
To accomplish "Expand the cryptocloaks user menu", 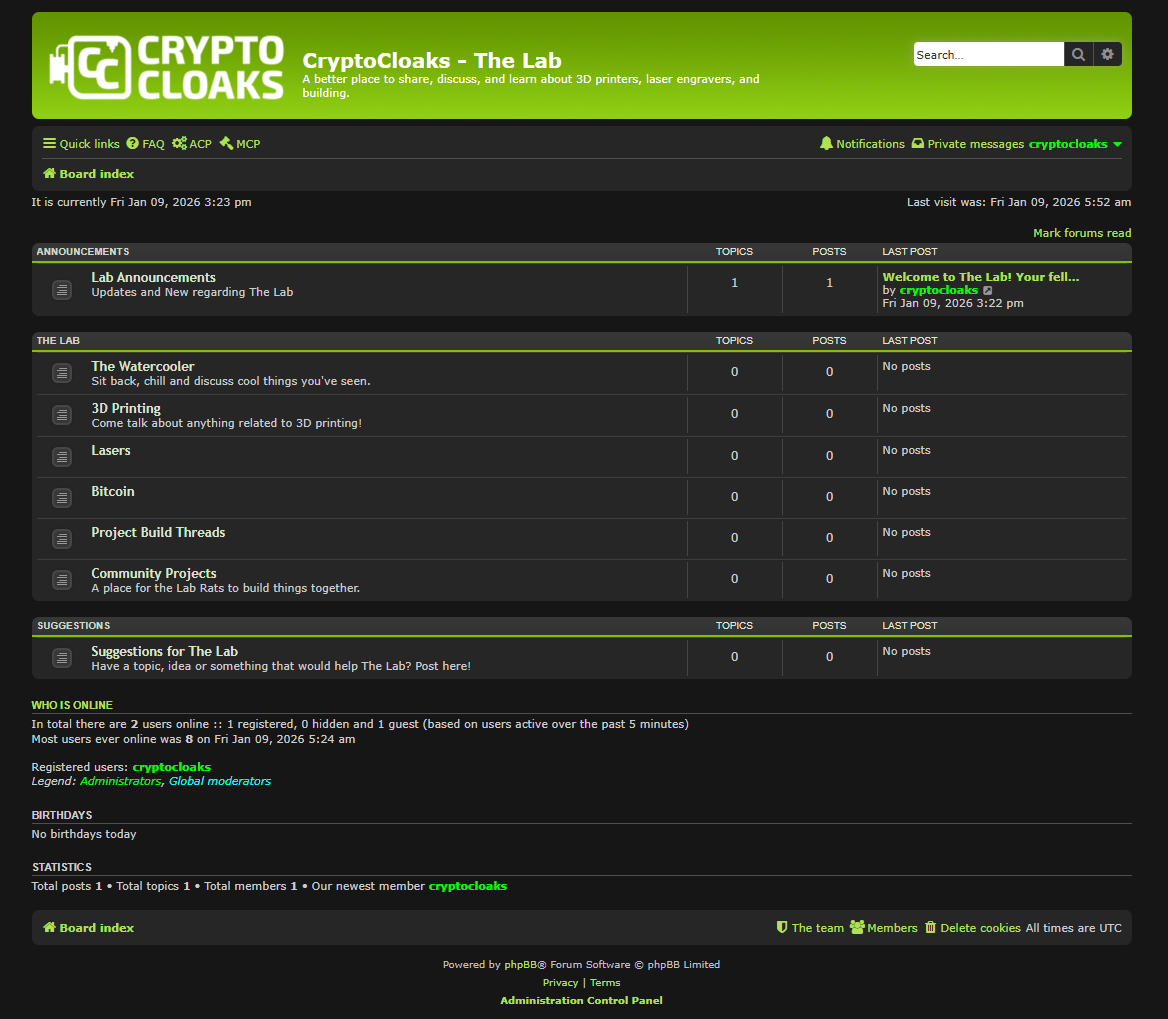I will [1075, 144].
